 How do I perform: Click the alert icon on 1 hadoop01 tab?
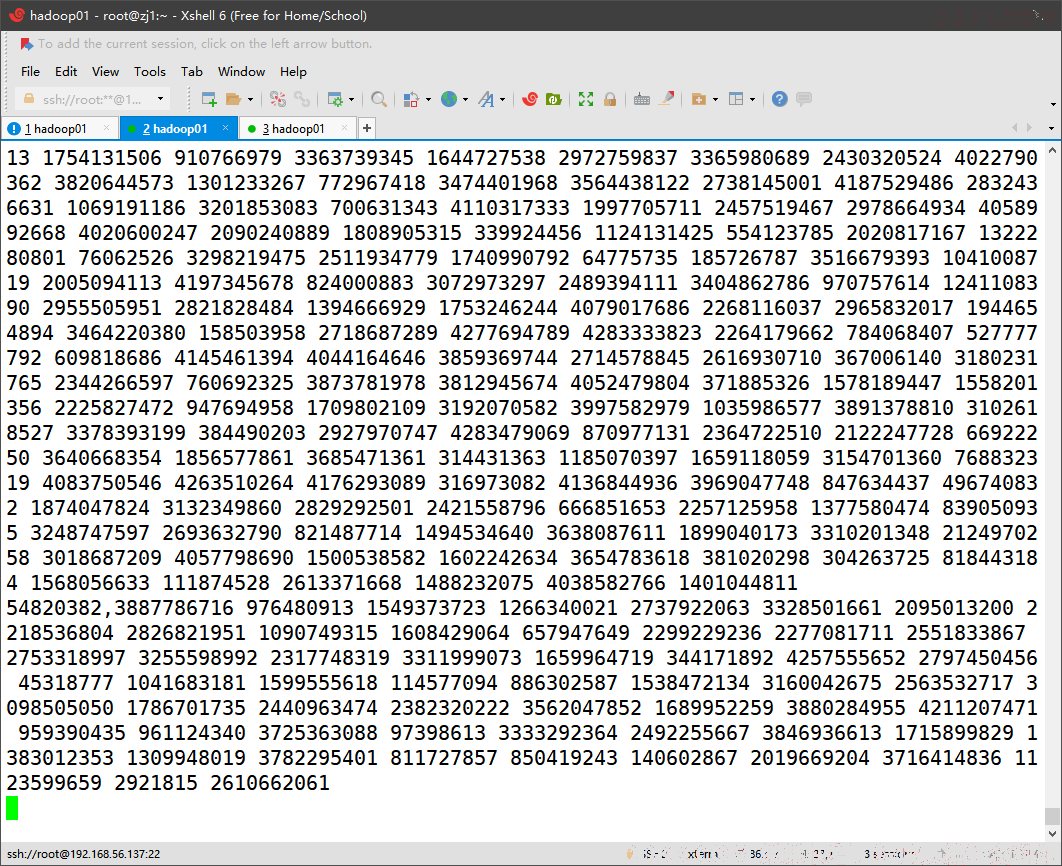point(14,129)
